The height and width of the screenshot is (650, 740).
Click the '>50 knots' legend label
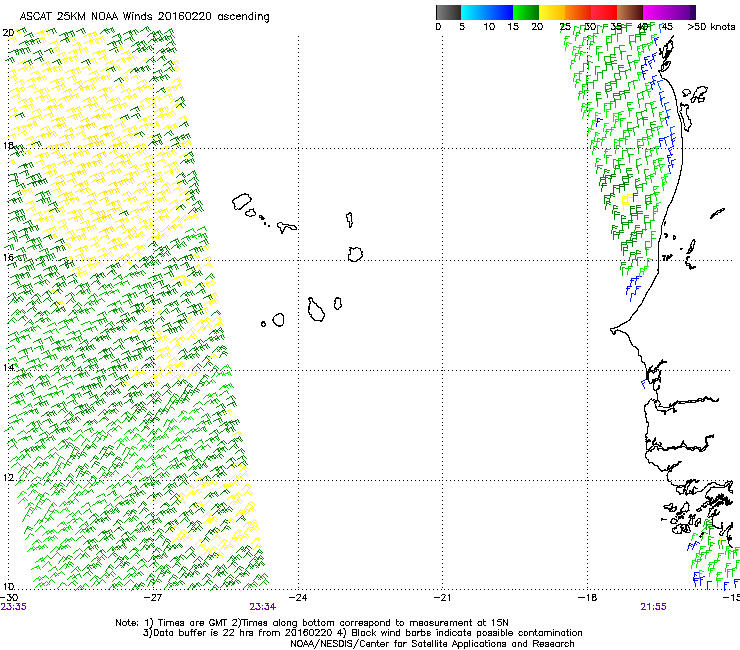[711, 27]
